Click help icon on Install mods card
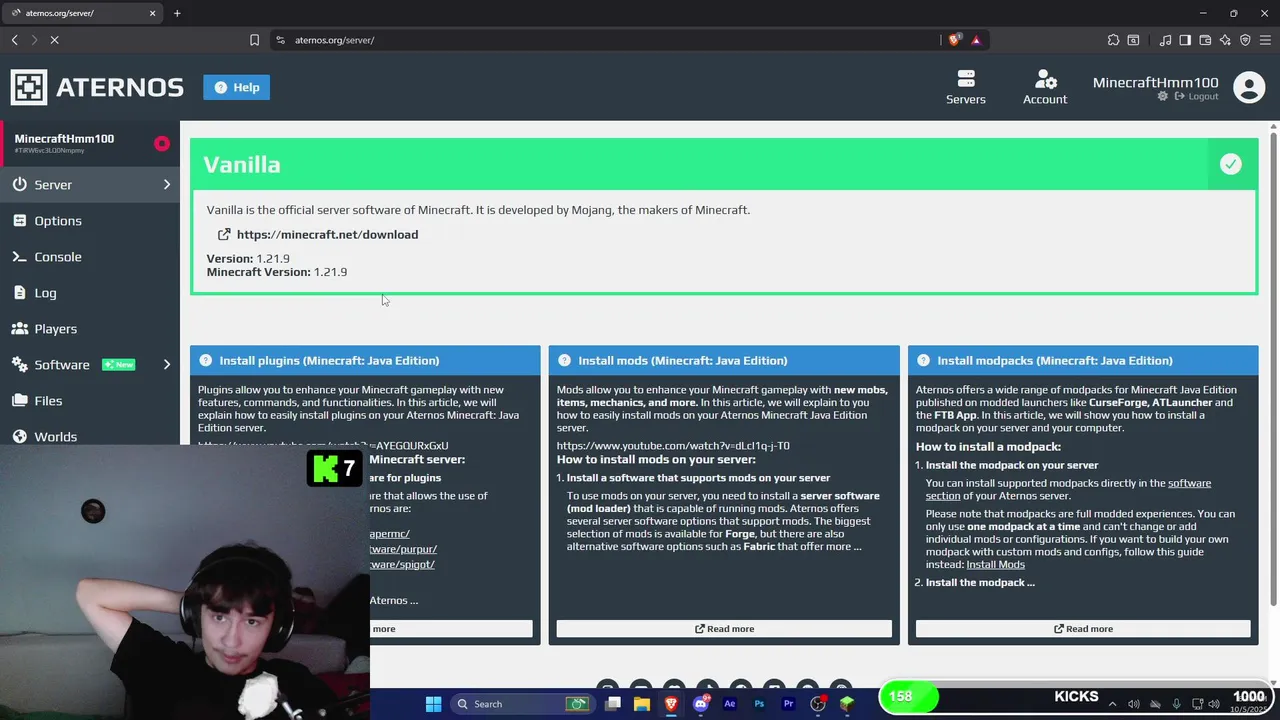Viewport: 1280px width, 720px height. (564, 360)
